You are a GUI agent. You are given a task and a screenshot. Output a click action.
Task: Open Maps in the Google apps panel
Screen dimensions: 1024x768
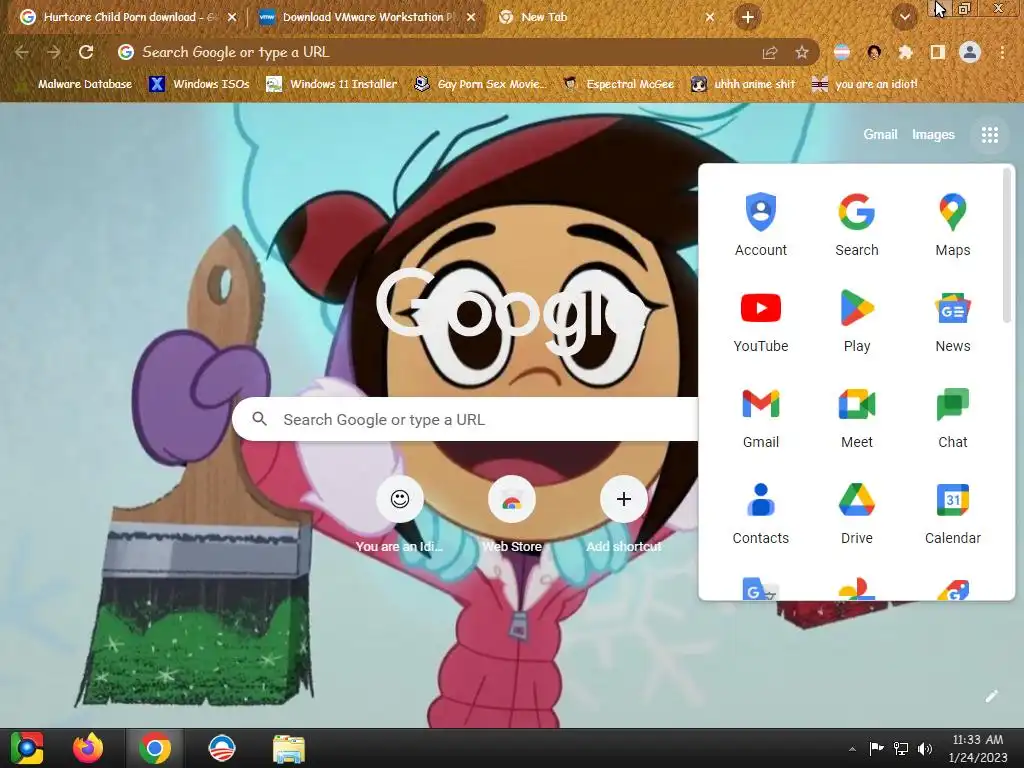coord(953,225)
